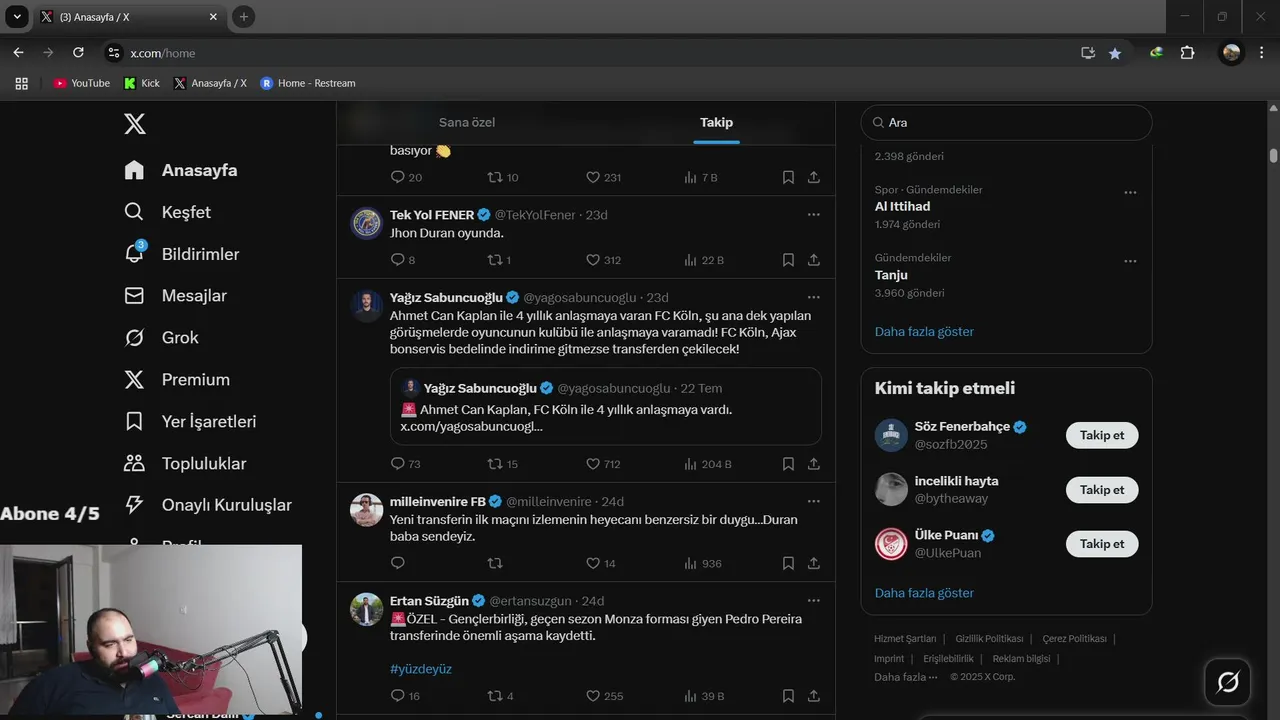Screen dimensions: 1280x720
Task: Open Tek Yol FENER profile avatar
Action: (x=366, y=223)
